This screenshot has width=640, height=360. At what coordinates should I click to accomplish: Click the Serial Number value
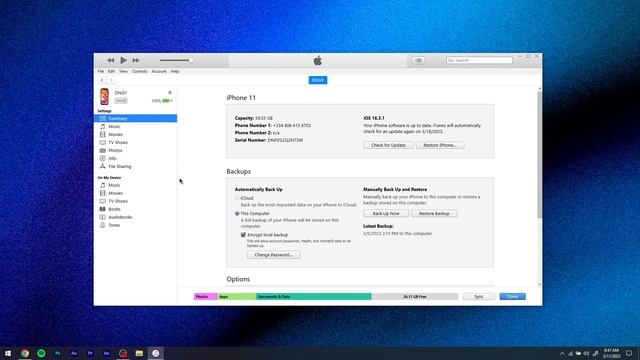(285, 140)
